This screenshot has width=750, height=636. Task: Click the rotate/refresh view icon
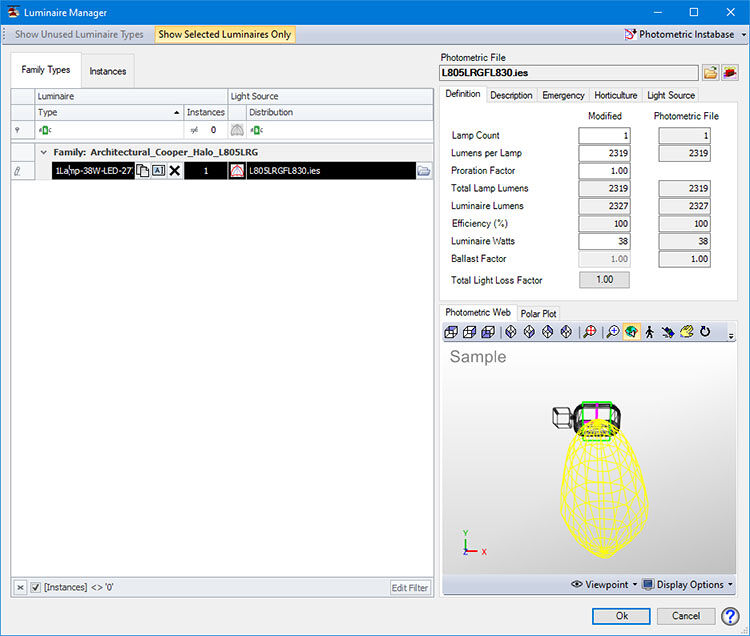click(705, 332)
